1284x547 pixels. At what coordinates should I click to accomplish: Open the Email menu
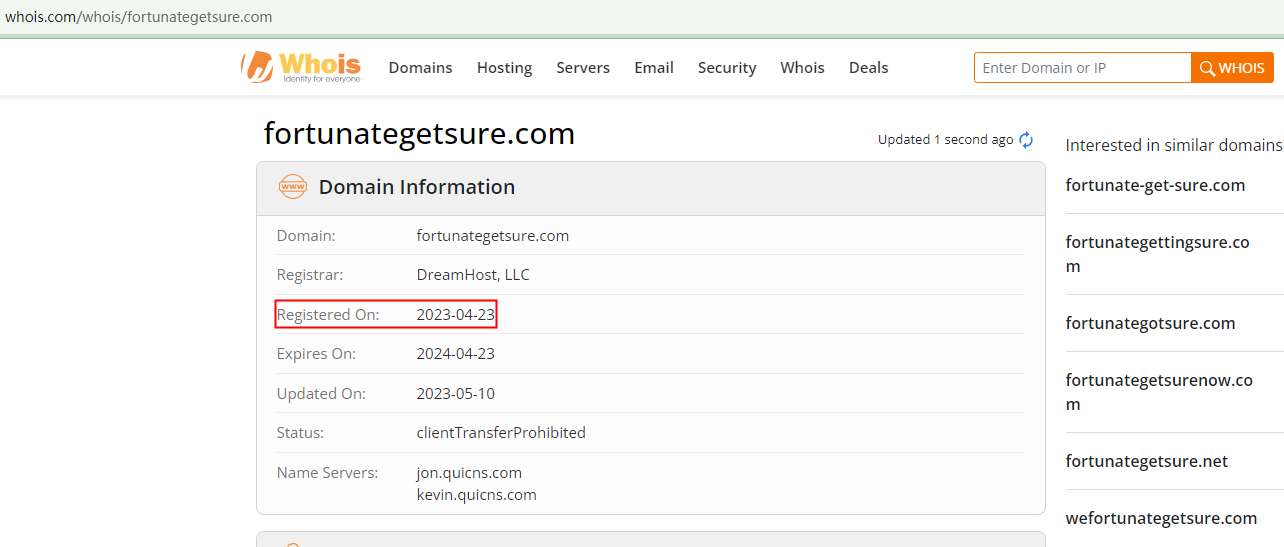(654, 68)
